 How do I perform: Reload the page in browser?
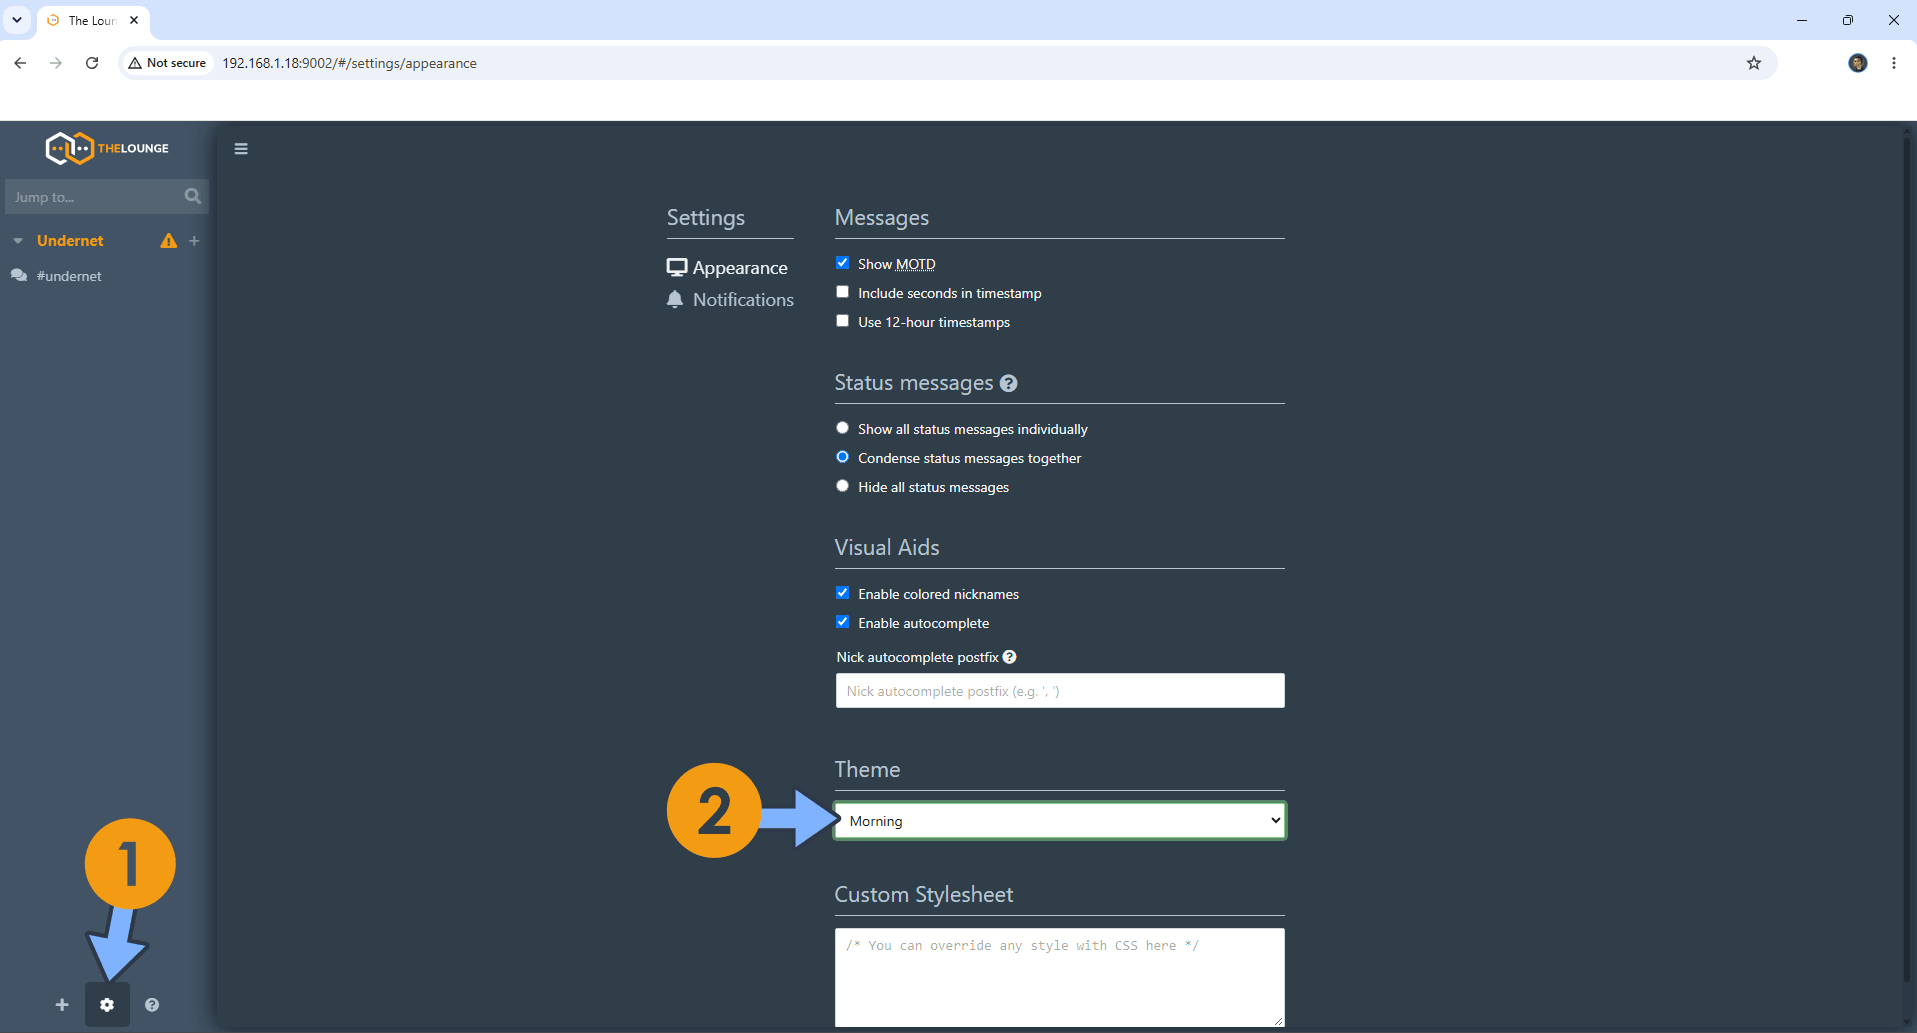[92, 63]
